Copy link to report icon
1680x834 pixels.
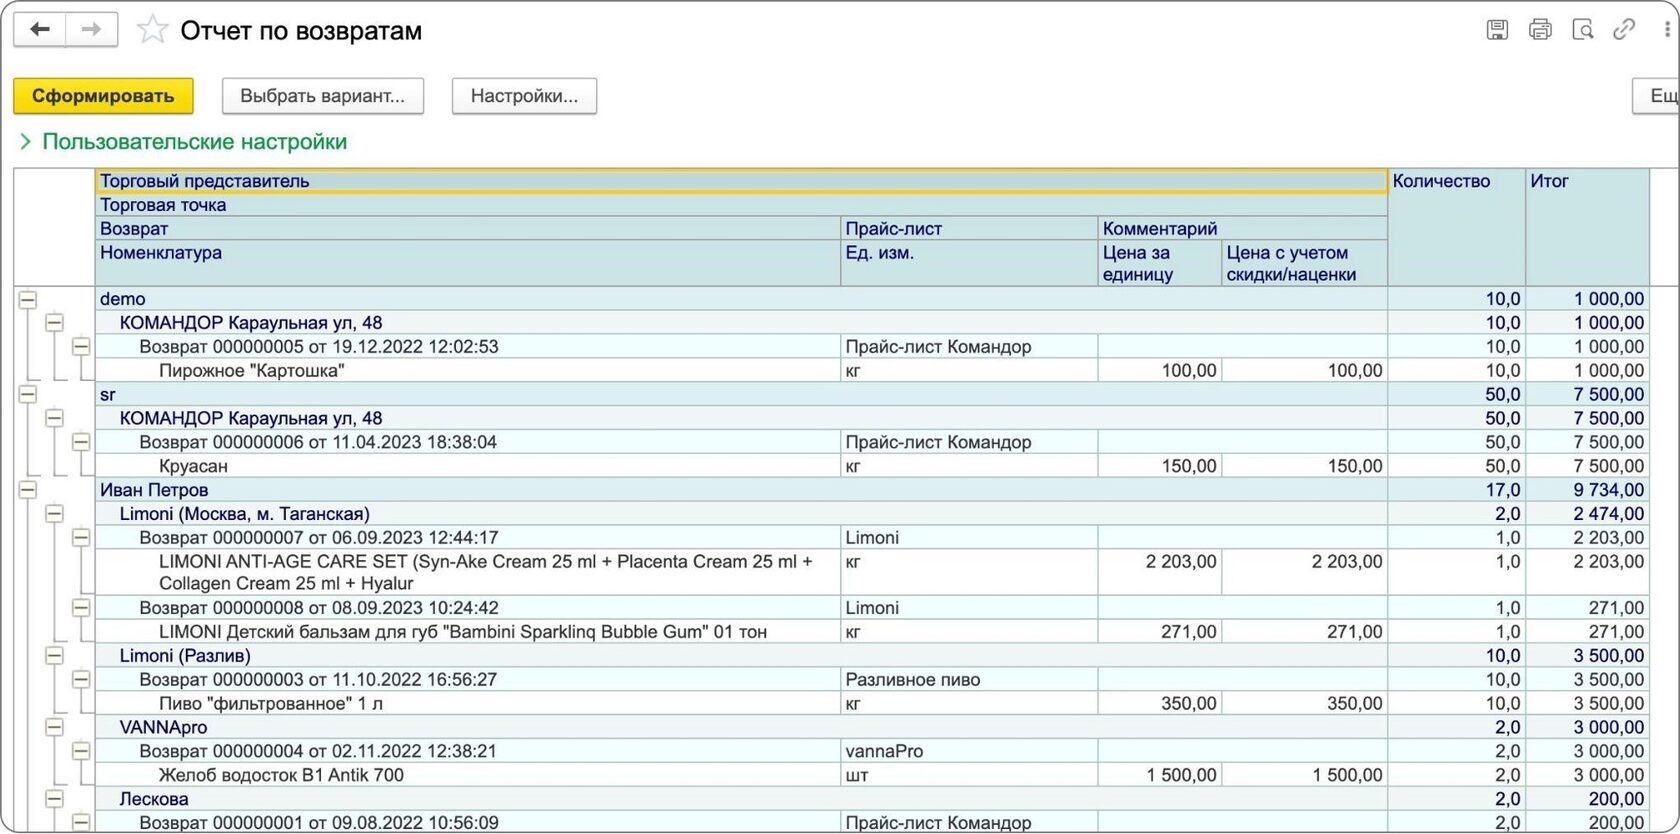(1624, 30)
